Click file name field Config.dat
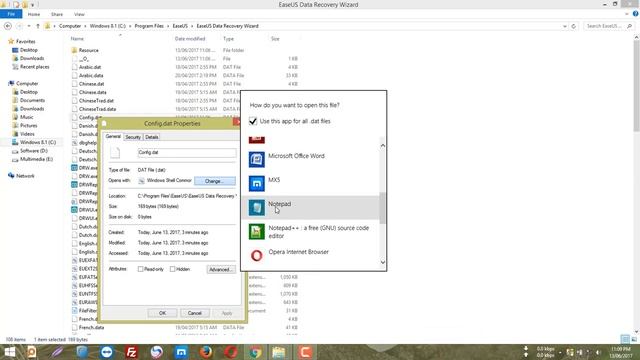This screenshot has width=640, height=360. coord(187,153)
